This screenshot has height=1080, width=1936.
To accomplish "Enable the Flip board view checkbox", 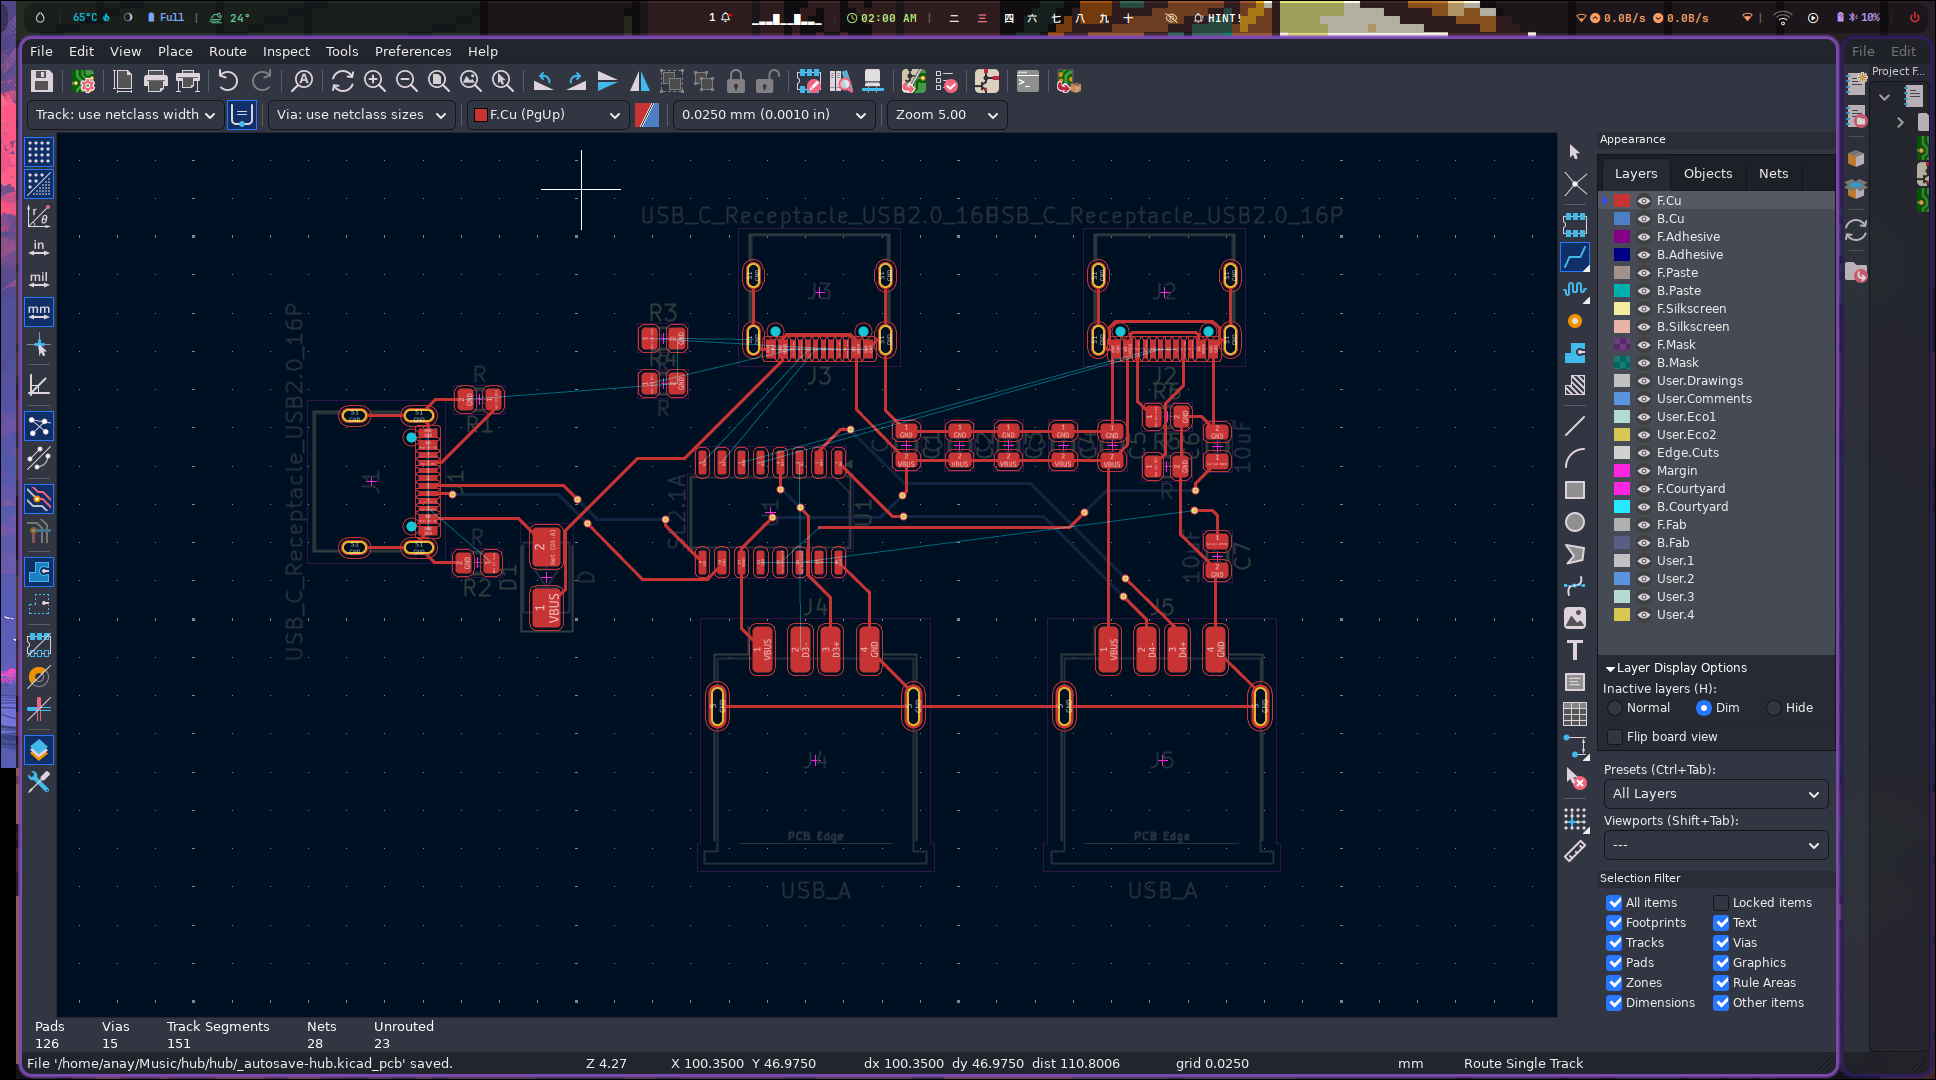I will [x=1615, y=737].
